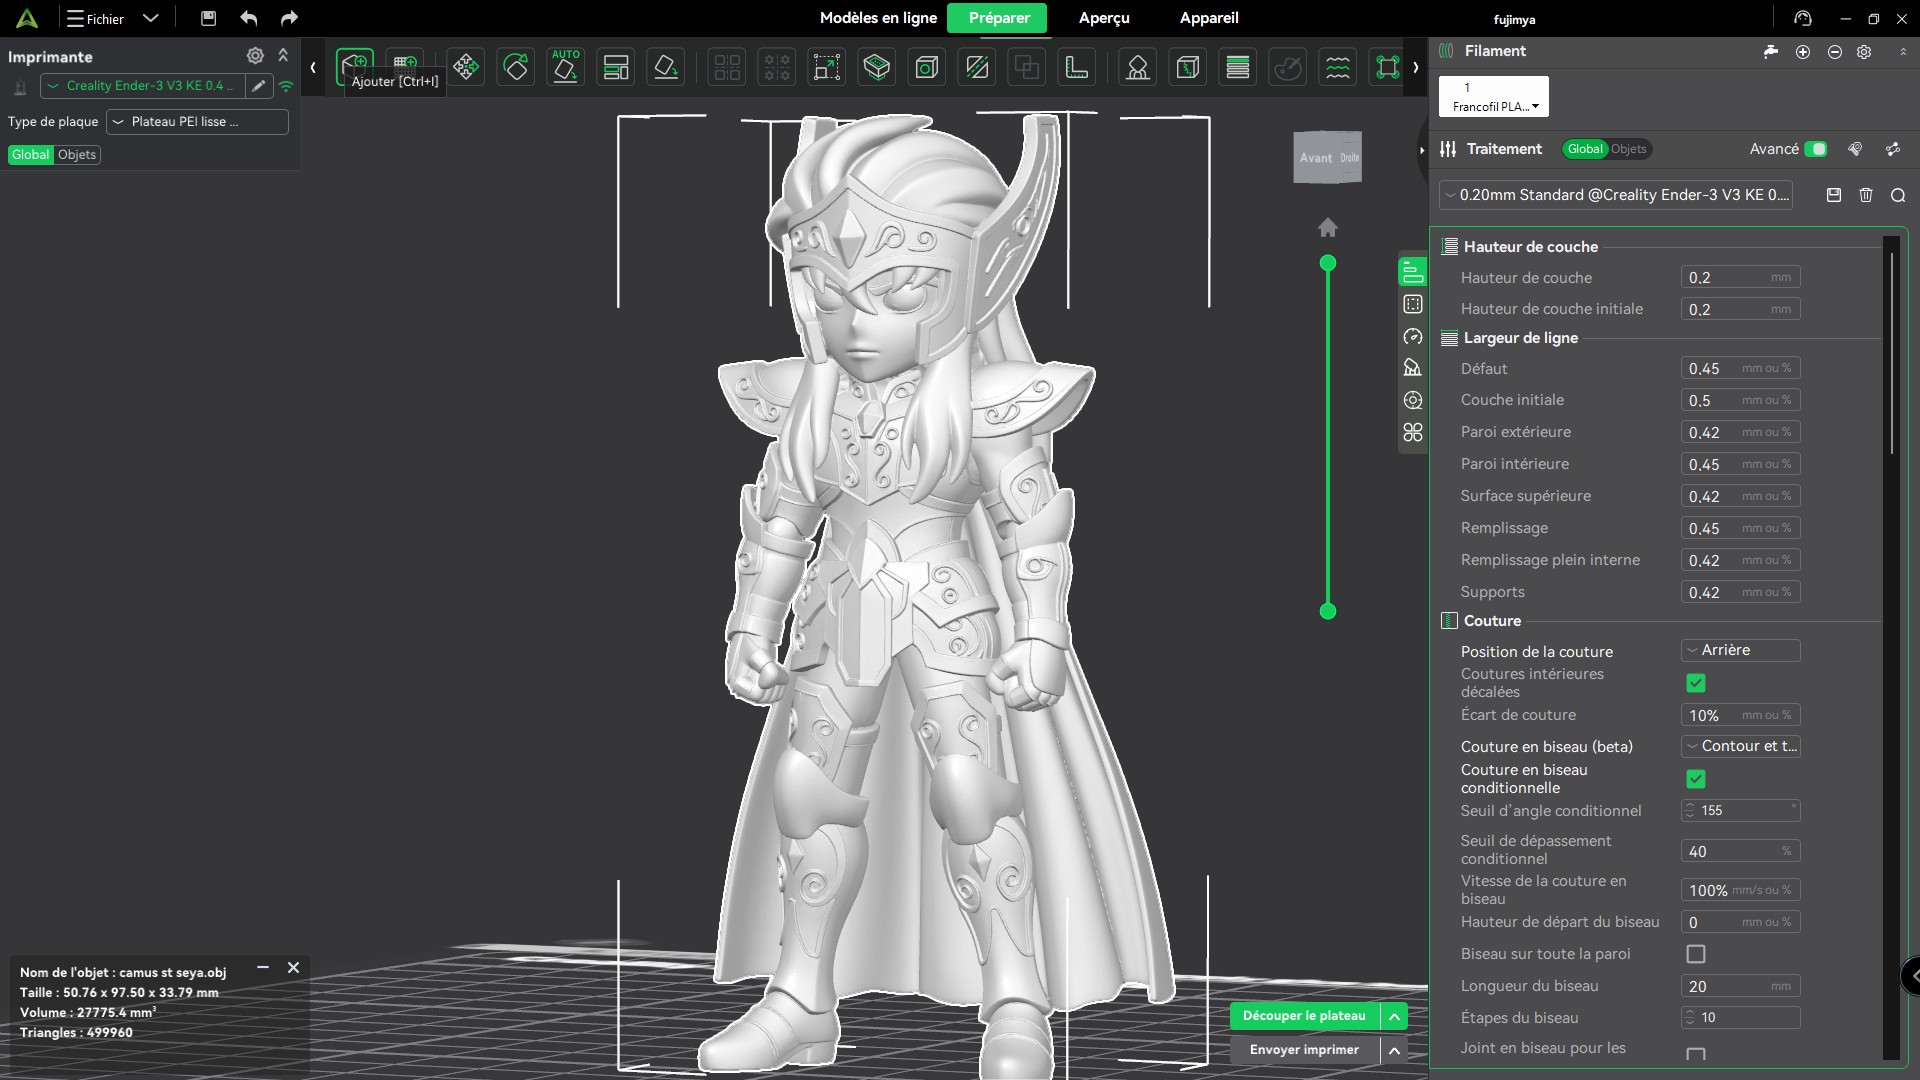Open the Cut tool in the toolbar
1920x1080 pixels.
[x=977, y=67]
